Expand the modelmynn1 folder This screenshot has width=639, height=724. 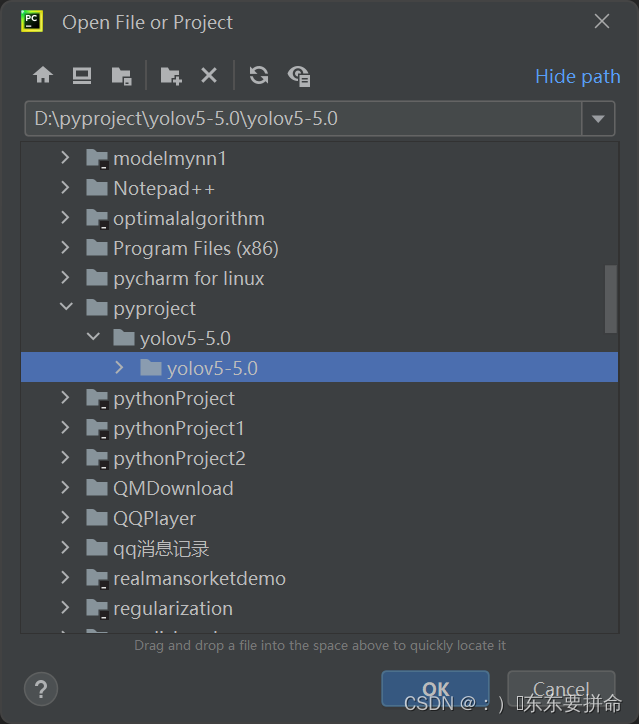click(x=65, y=158)
